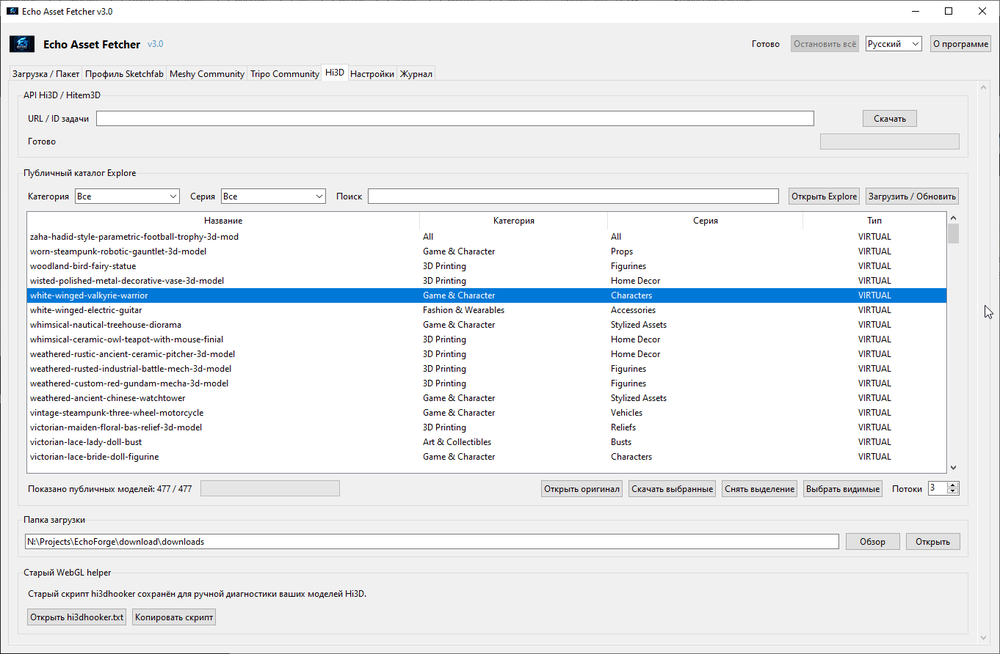Screen dimensions: 1000x654
Task: Switch to the Meshy Community tab
Action: pyautogui.click(x=207, y=74)
